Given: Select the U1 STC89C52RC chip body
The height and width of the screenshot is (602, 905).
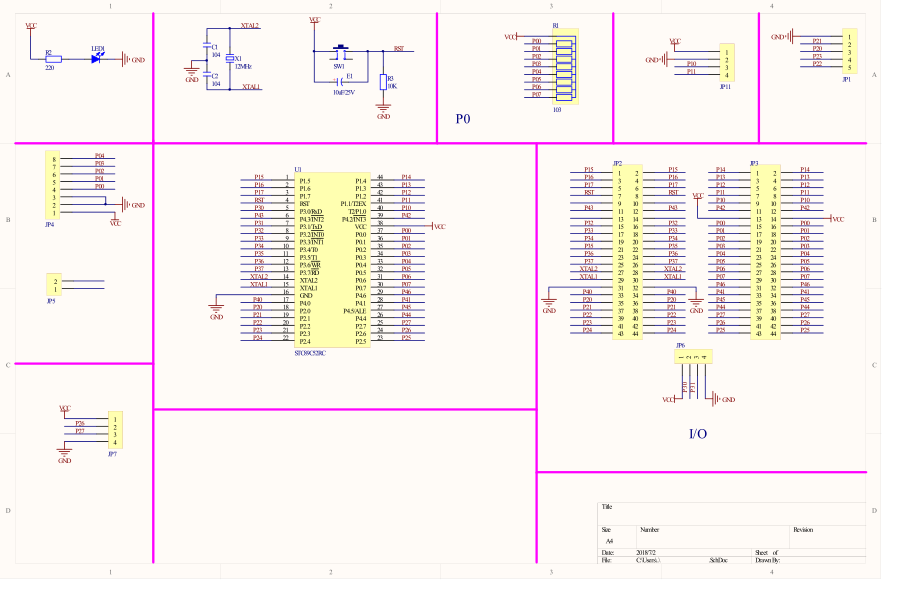Looking at the screenshot, I should (x=332, y=260).
